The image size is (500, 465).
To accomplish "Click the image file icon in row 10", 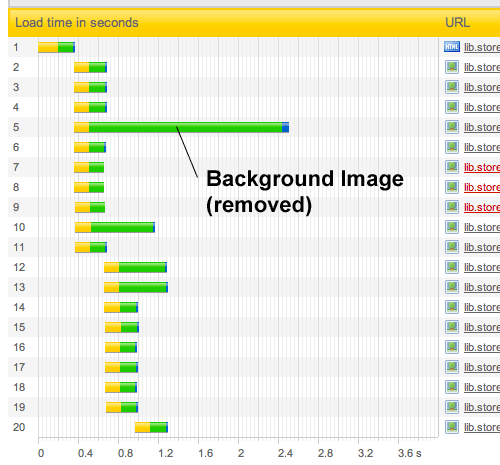I will click(x=452, y=227).
